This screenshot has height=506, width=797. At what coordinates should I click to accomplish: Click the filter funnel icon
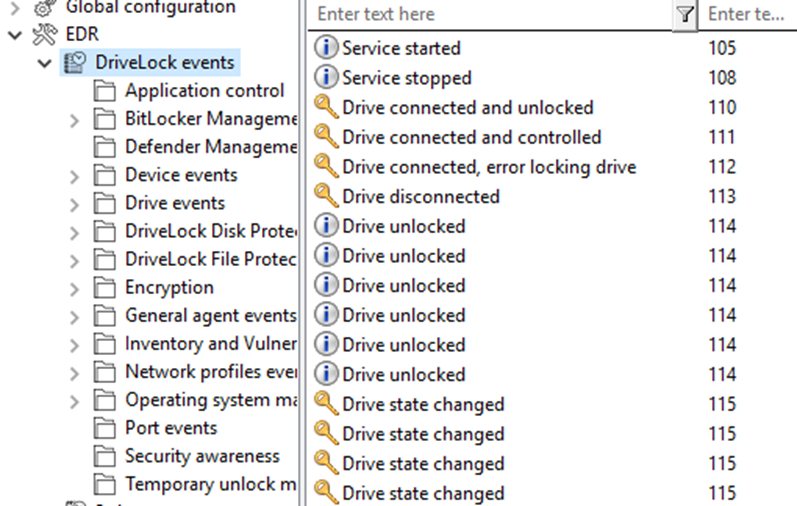pyautogui.click(x=685, y=14)
